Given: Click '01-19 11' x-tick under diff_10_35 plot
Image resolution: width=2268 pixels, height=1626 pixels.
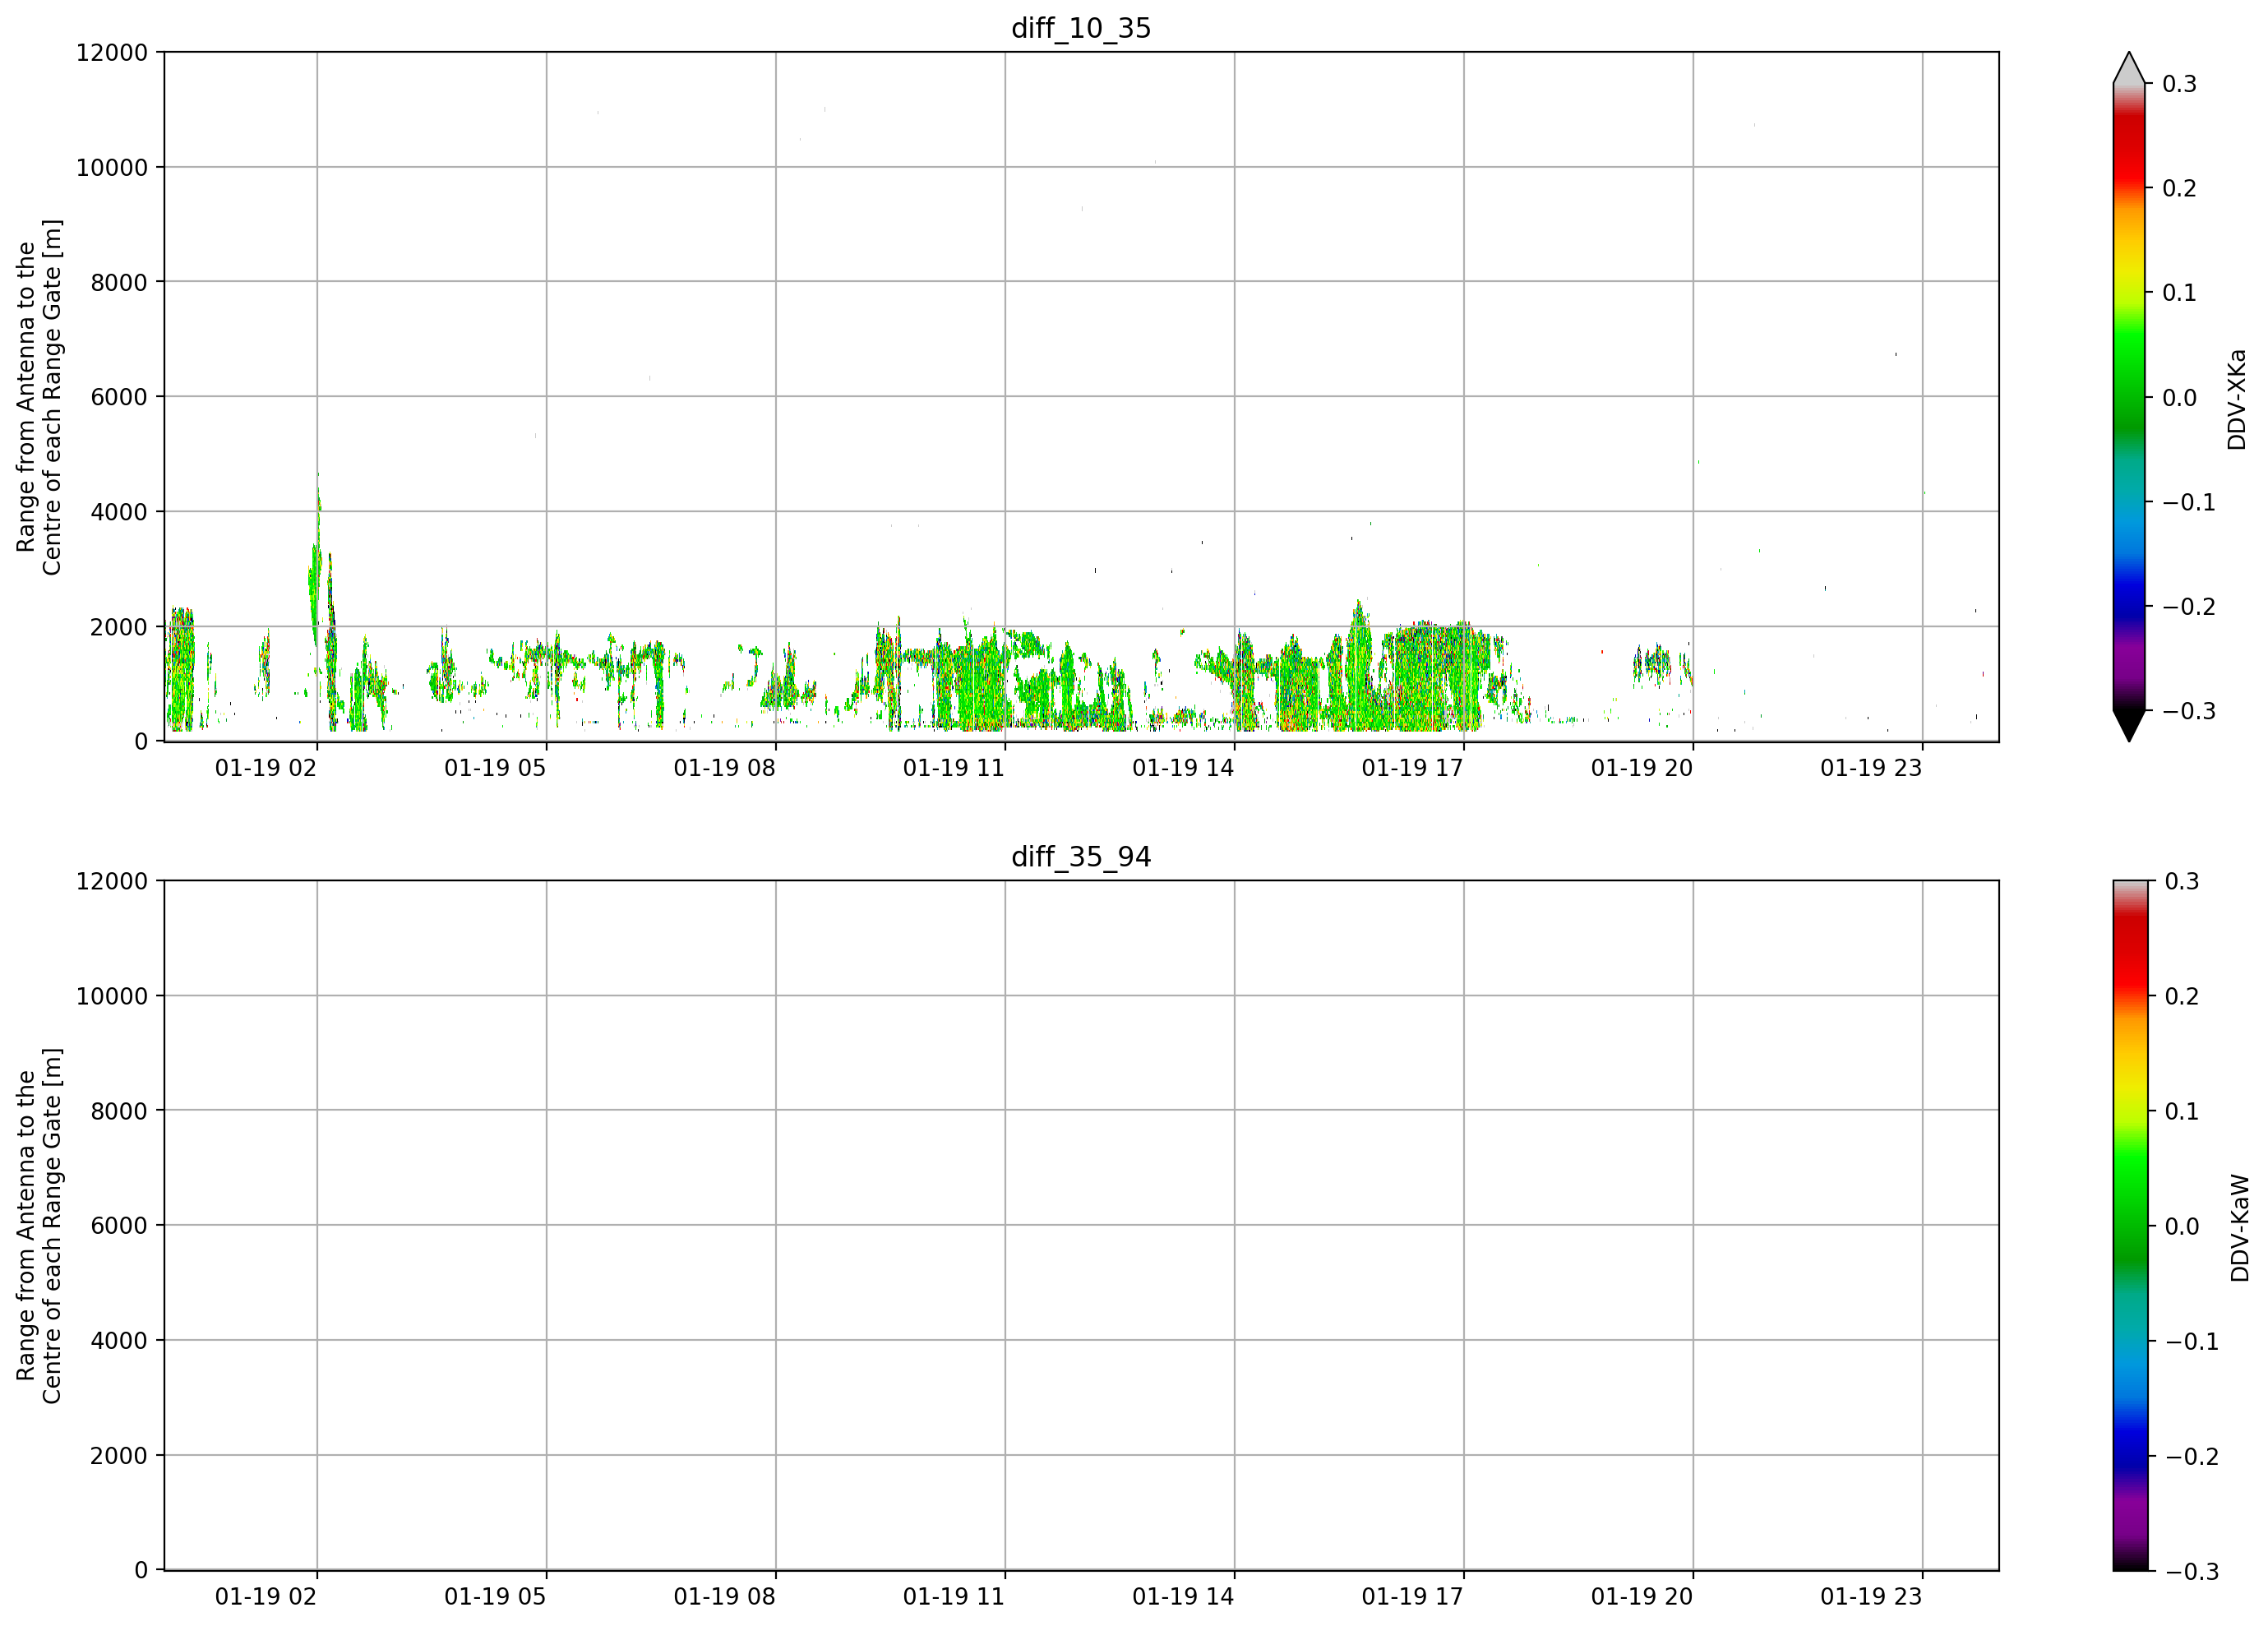Looking at the screenshot, I should [954, 768].
